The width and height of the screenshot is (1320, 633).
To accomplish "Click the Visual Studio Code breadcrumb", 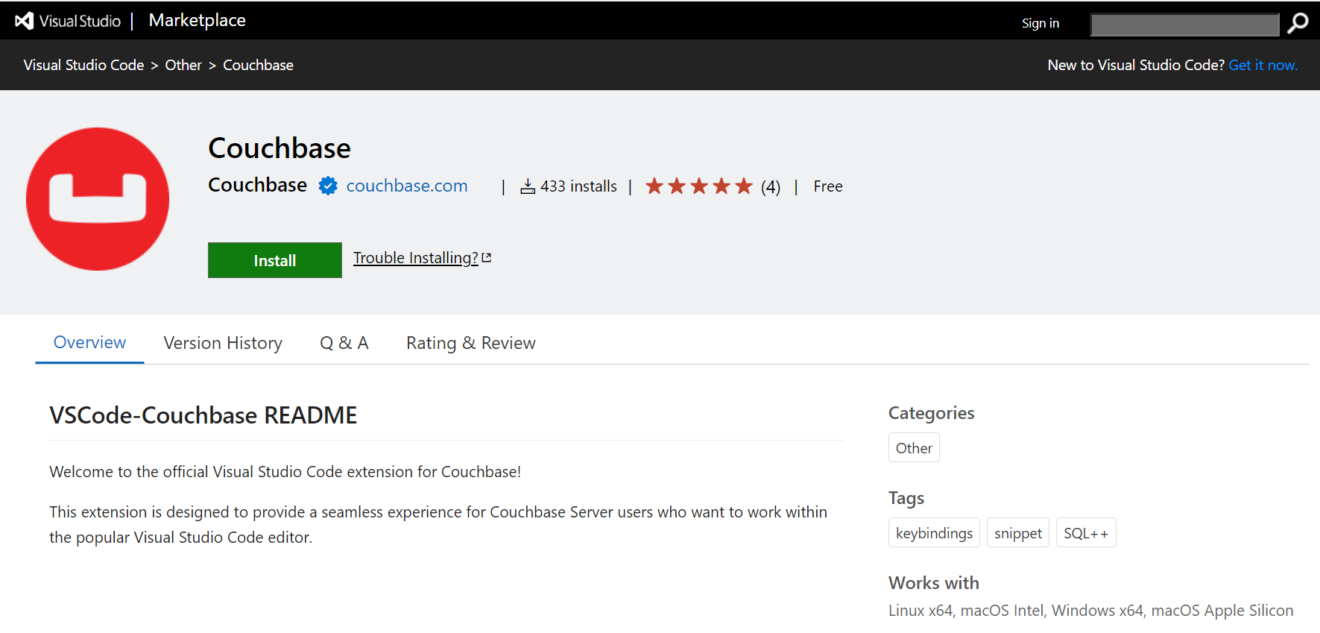I will [x=83, y=64].
